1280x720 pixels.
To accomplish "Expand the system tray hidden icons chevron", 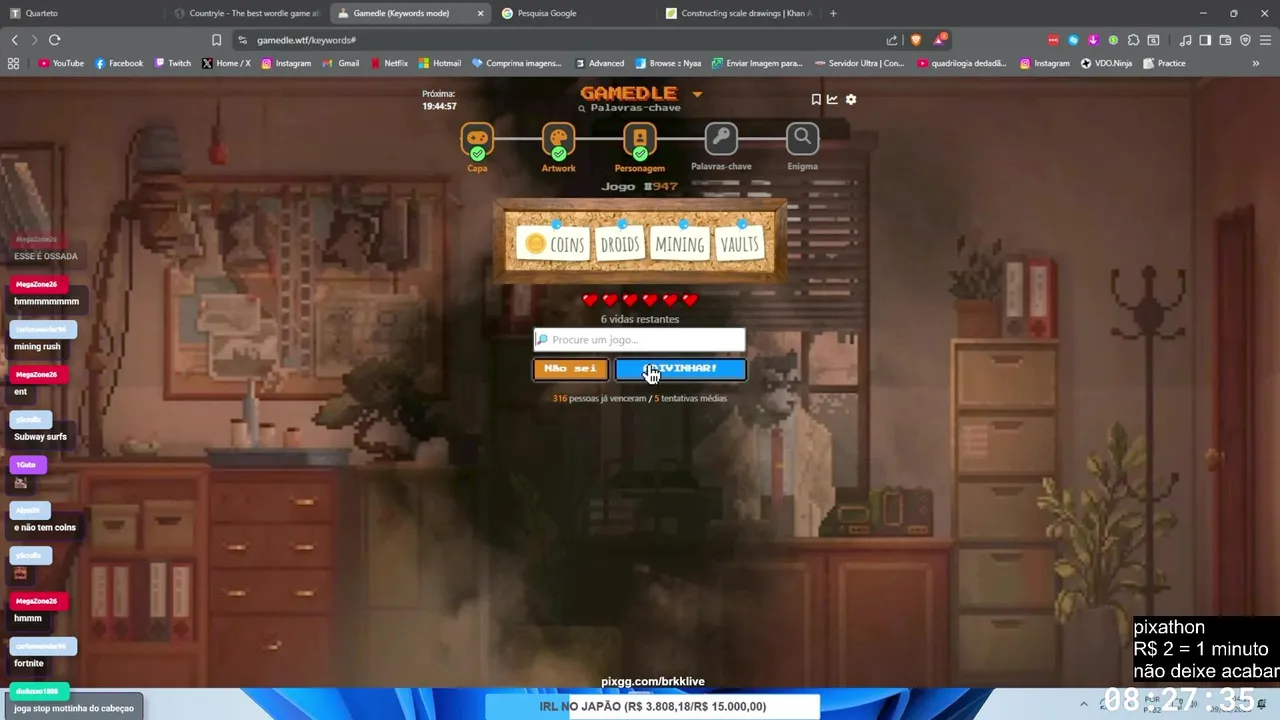I will 1083,704.
